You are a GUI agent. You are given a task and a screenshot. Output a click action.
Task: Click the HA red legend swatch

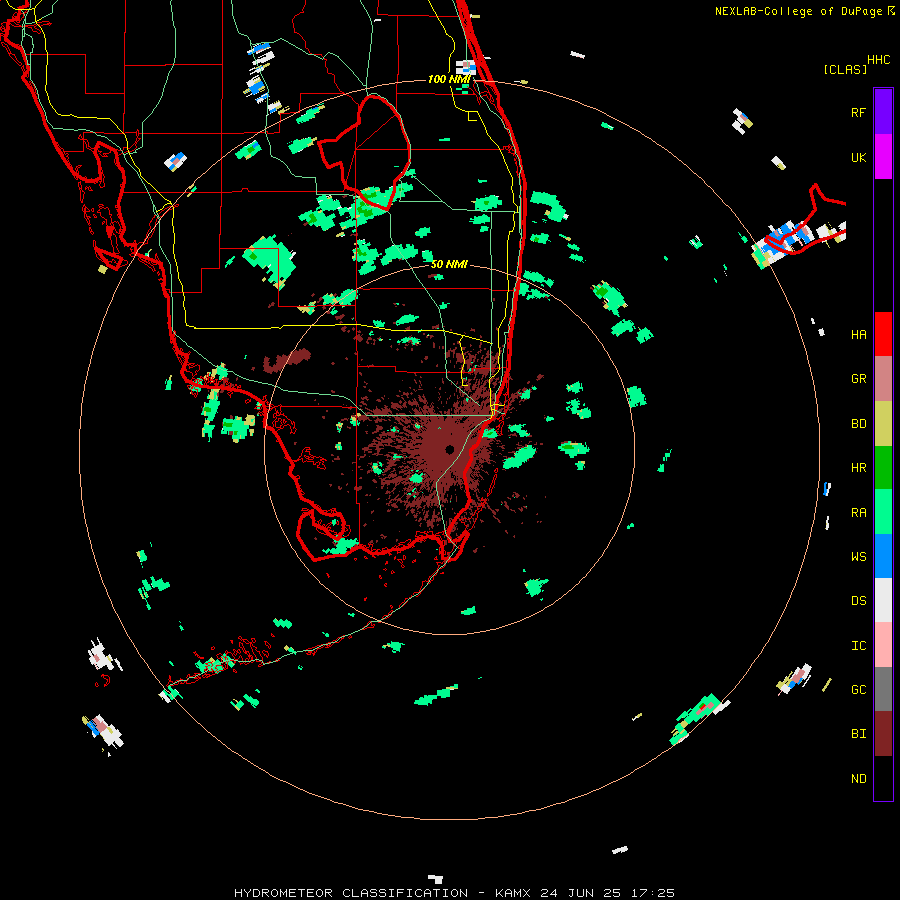click(x=883, y=334)
